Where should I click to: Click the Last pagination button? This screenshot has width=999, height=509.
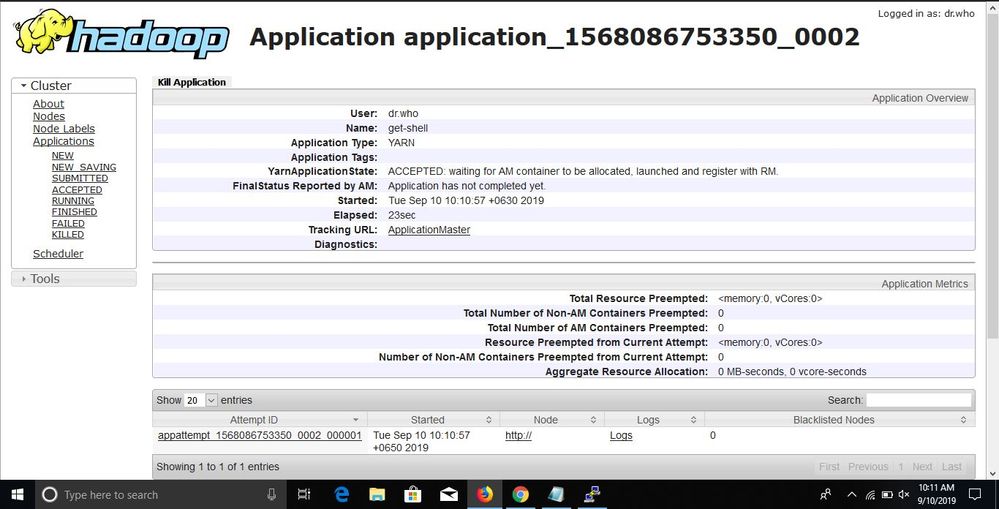(x=951, y=467)
